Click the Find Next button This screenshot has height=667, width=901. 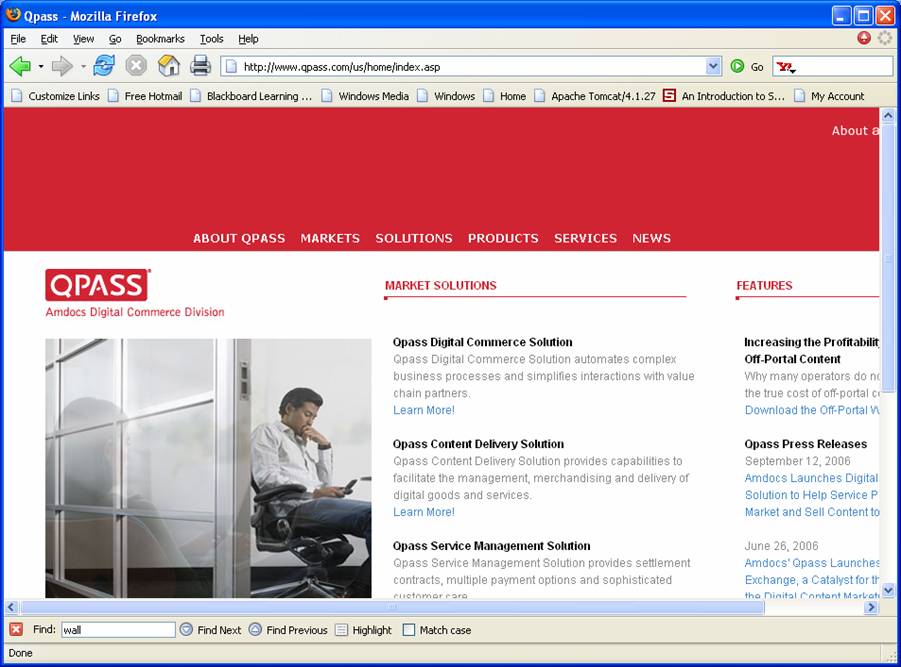[x=210, y=630]
